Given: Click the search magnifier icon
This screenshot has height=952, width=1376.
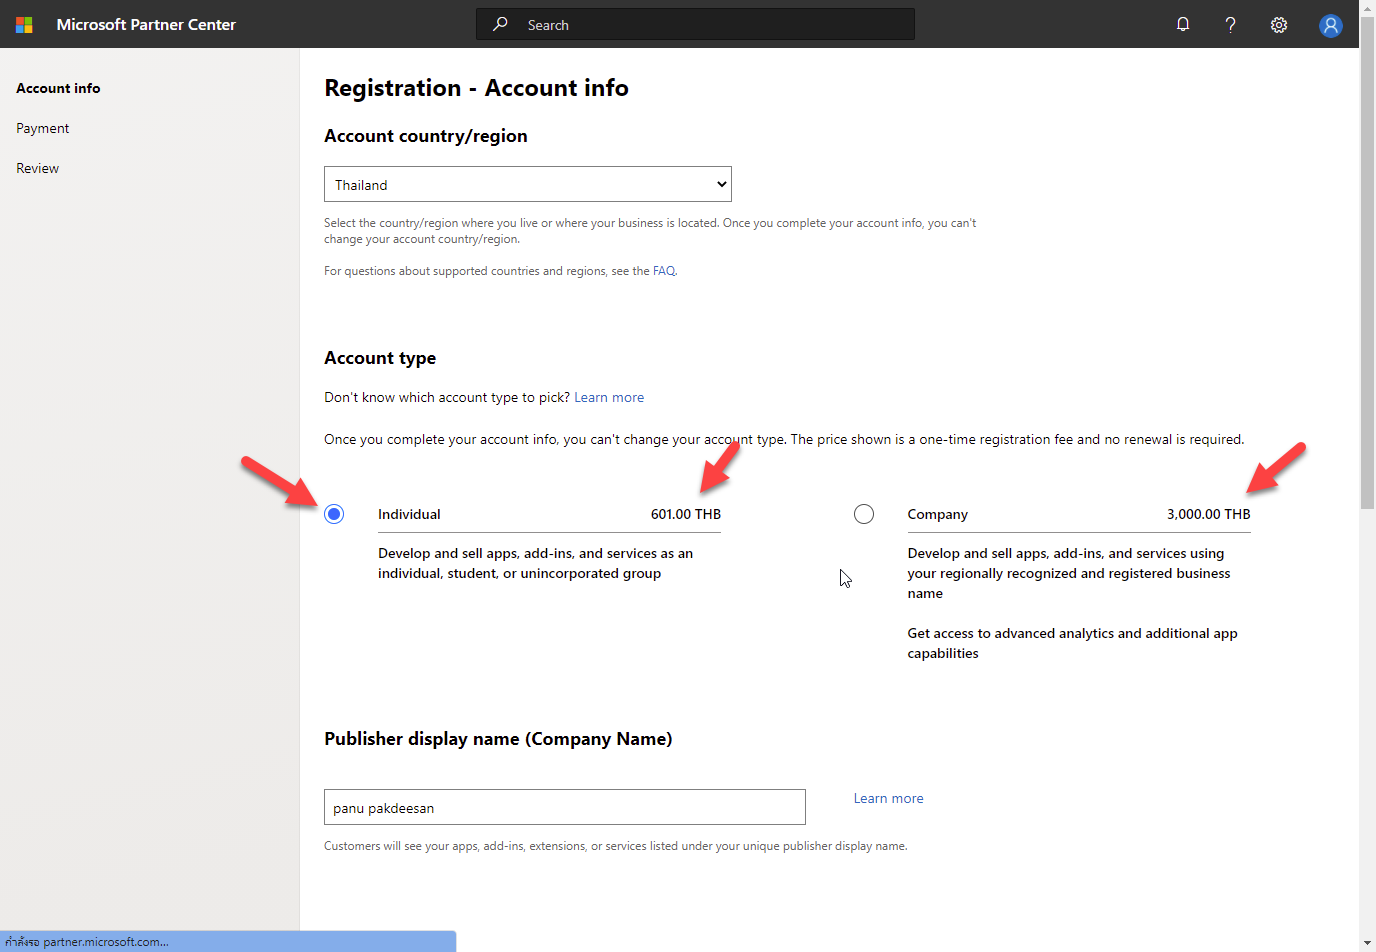Looking at the screenshot, I should (x=500, y=24).
